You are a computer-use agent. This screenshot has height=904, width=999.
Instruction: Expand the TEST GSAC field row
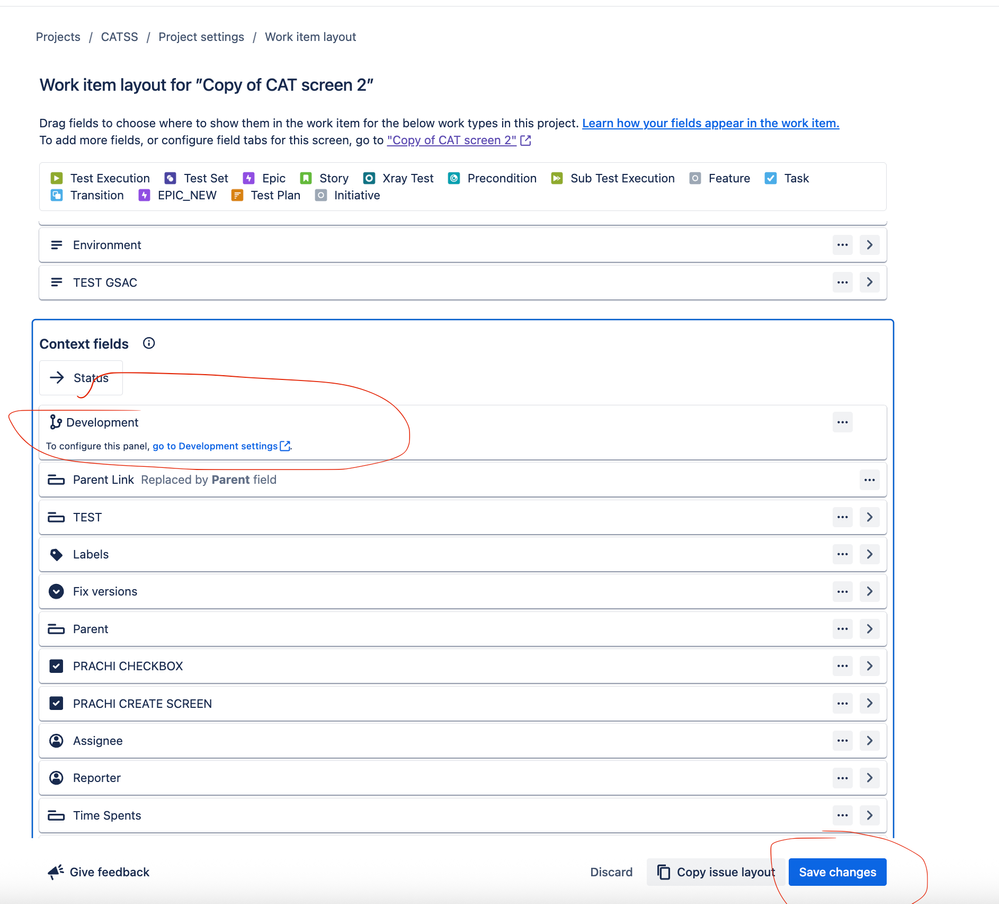tap(869, 282)
